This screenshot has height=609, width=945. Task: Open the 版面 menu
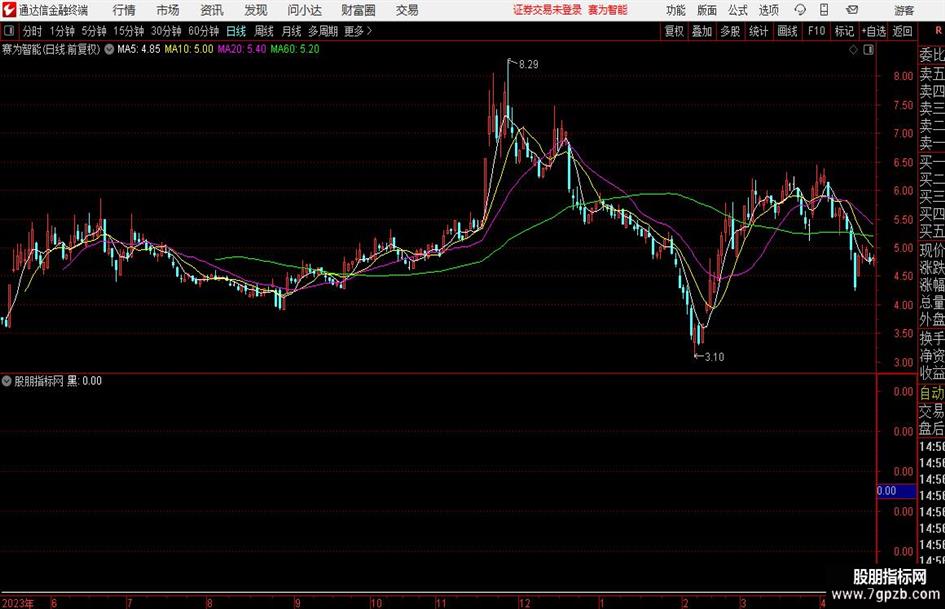pos(707,10)
